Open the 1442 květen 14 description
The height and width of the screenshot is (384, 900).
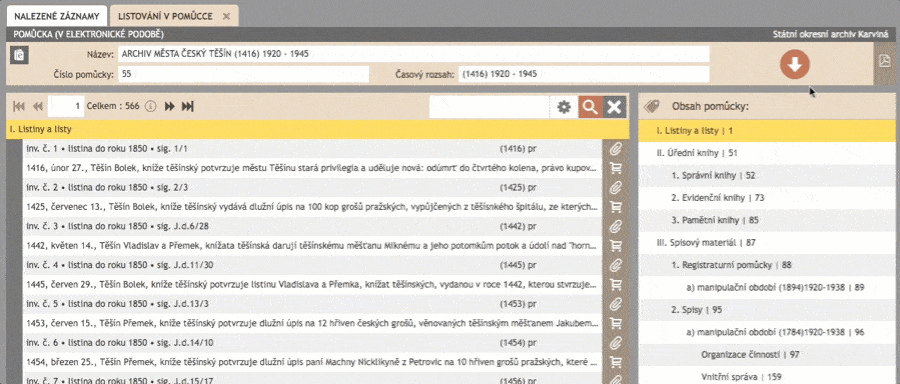point(313,246)
